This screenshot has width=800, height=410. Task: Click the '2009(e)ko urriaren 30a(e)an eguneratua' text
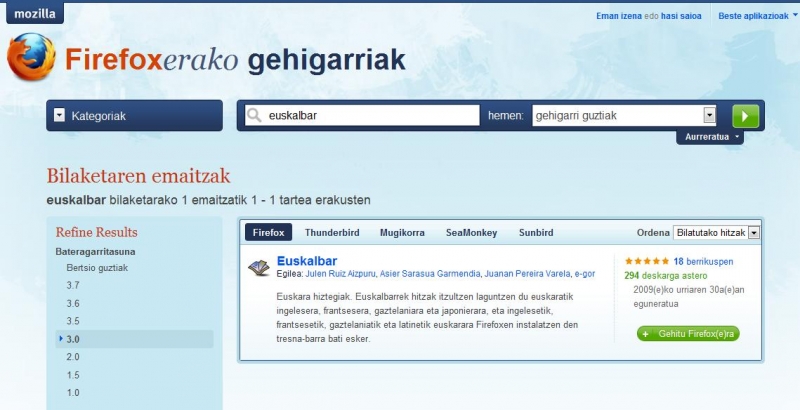(689, 297)
